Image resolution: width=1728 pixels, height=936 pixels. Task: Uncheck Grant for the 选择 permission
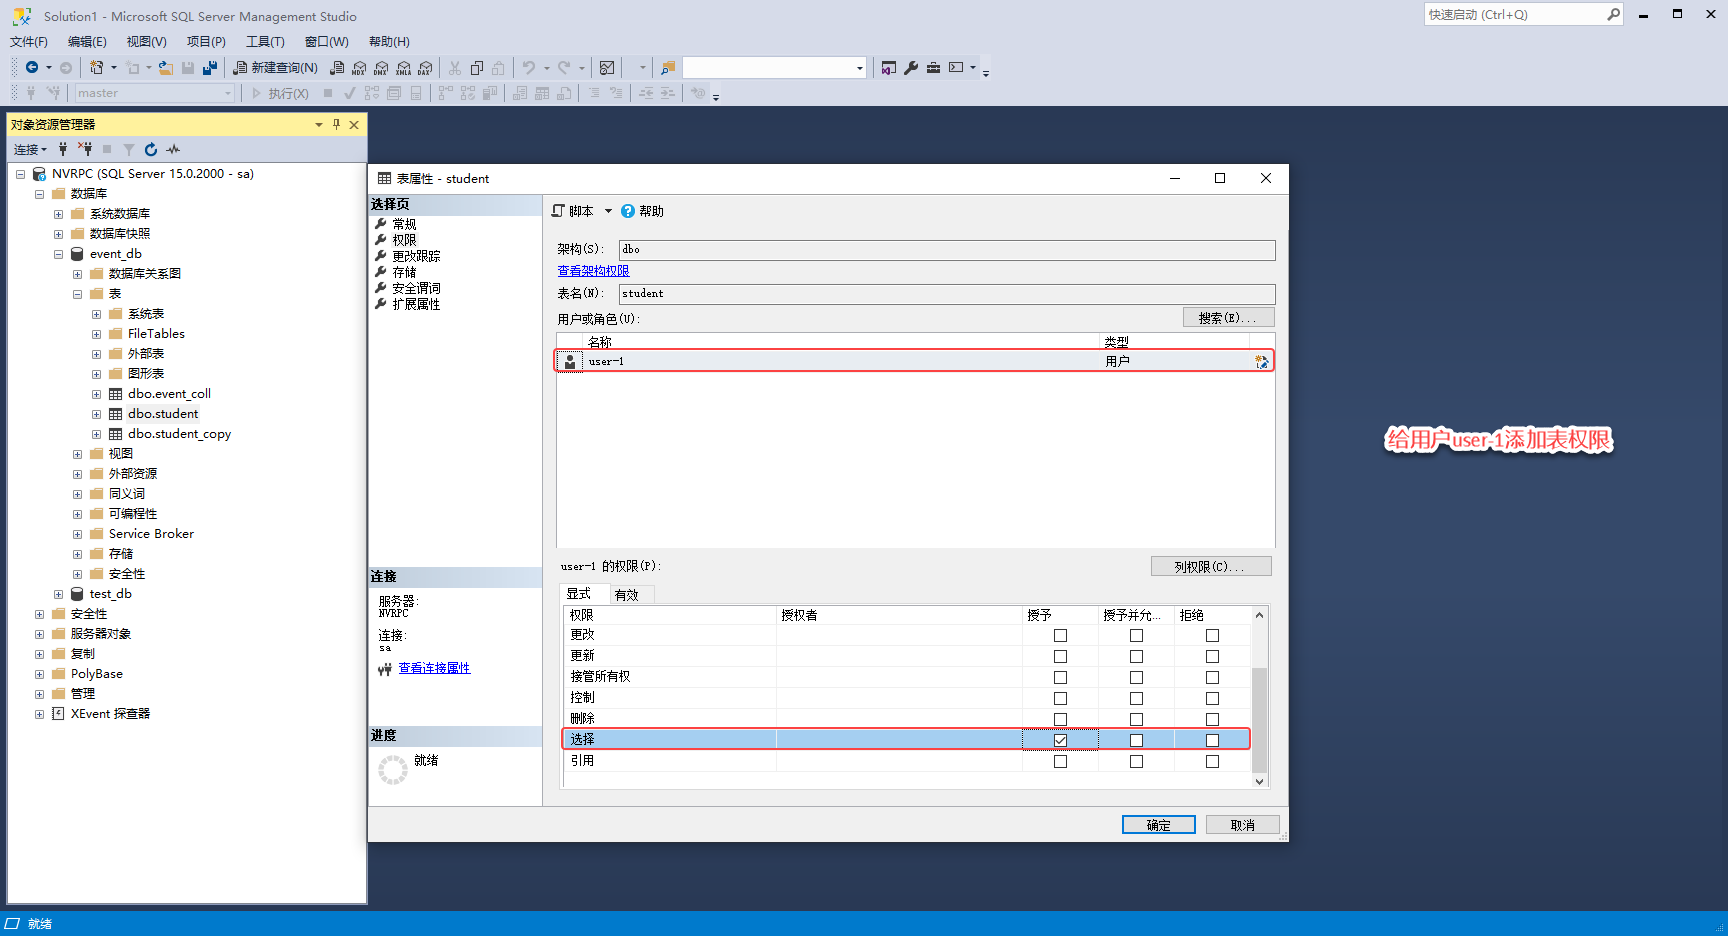[x=1060, y=741]
